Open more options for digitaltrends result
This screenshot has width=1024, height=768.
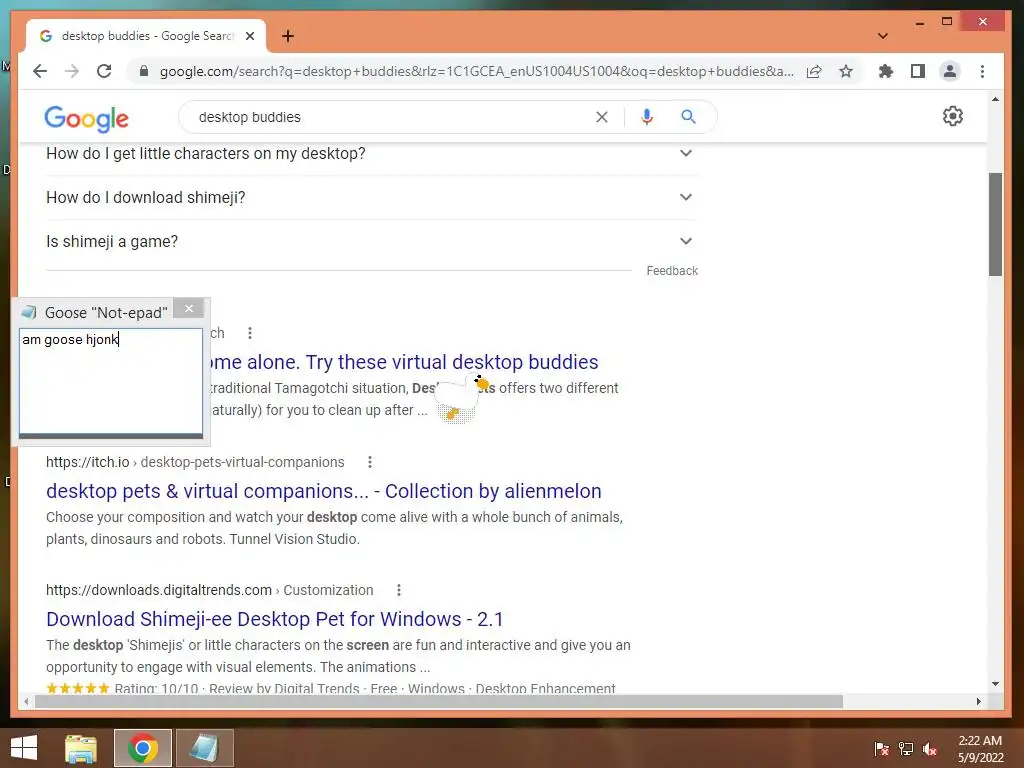398,590
